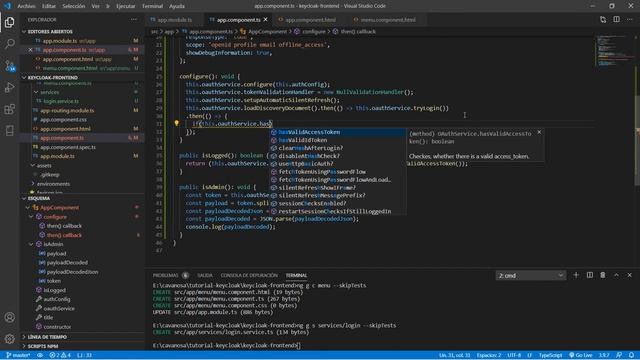This screenshot has width=640, height=360.
Task: Open changes compare icon in editor toolbar
Action: [603, 19]
